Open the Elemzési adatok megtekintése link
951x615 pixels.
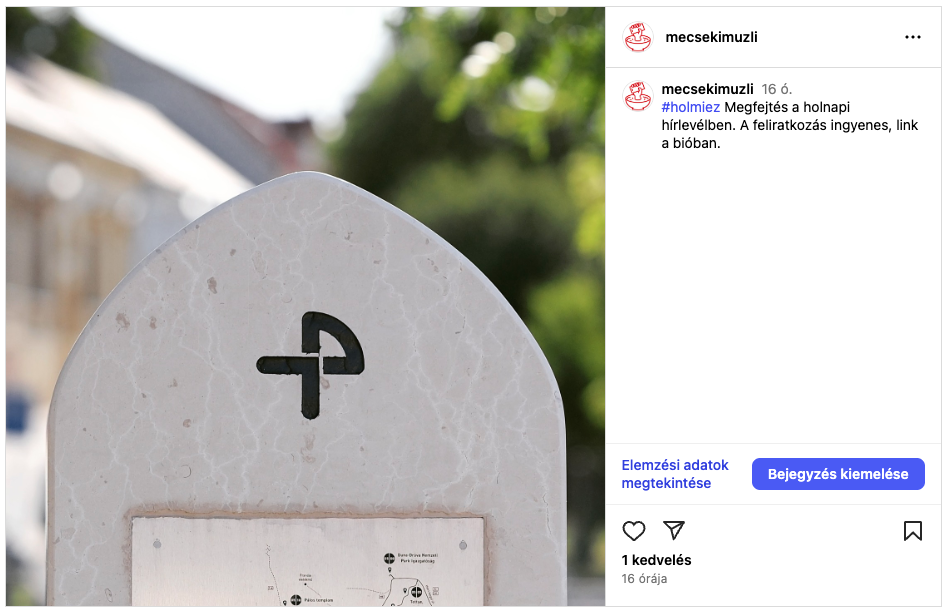[x=674, y=474]
